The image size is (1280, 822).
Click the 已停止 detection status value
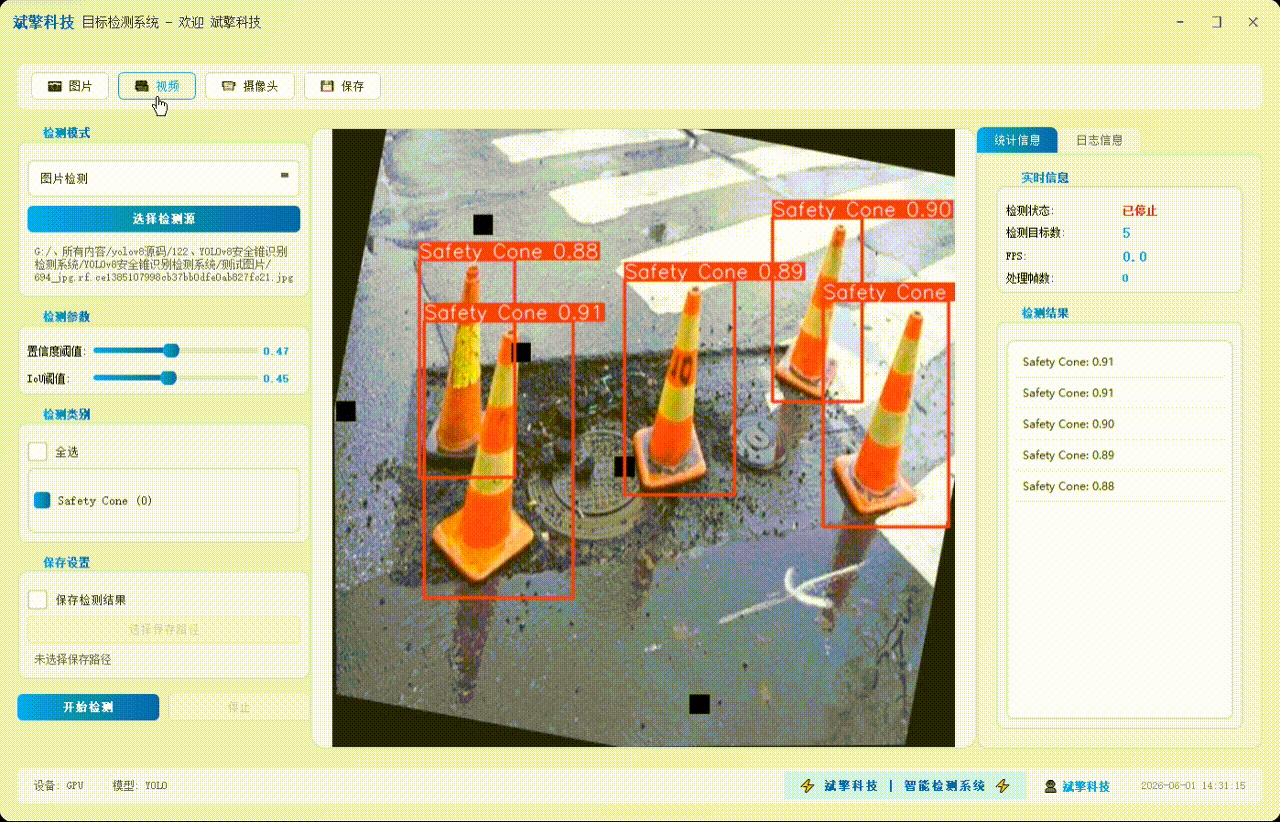point(1139,211)
